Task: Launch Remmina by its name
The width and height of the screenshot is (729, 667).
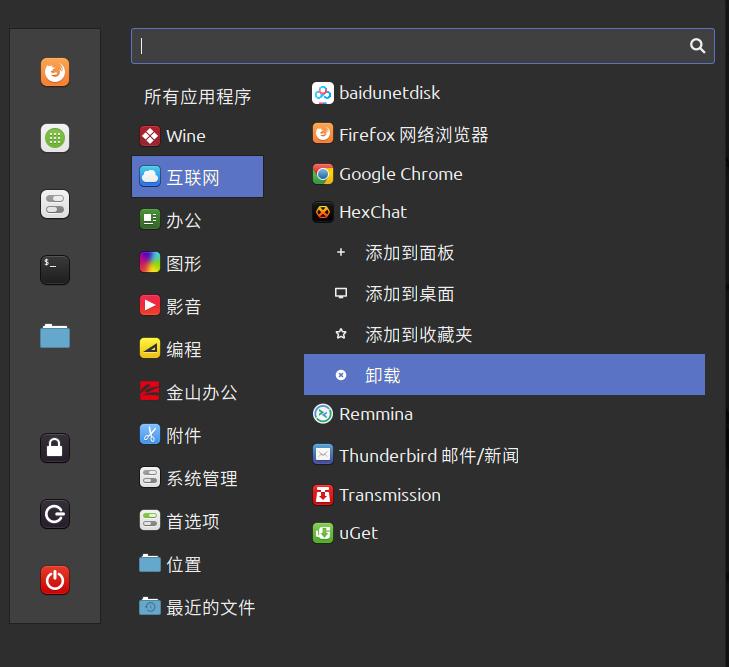Action: coord(376,414)
